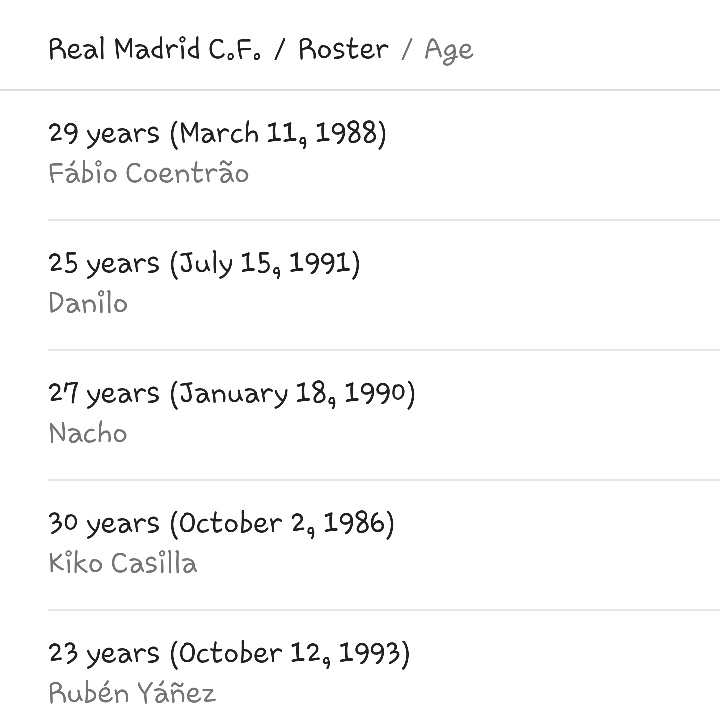Open Rubén Yáñez player entry
The image size is (720, 724).
click(132, 693)
